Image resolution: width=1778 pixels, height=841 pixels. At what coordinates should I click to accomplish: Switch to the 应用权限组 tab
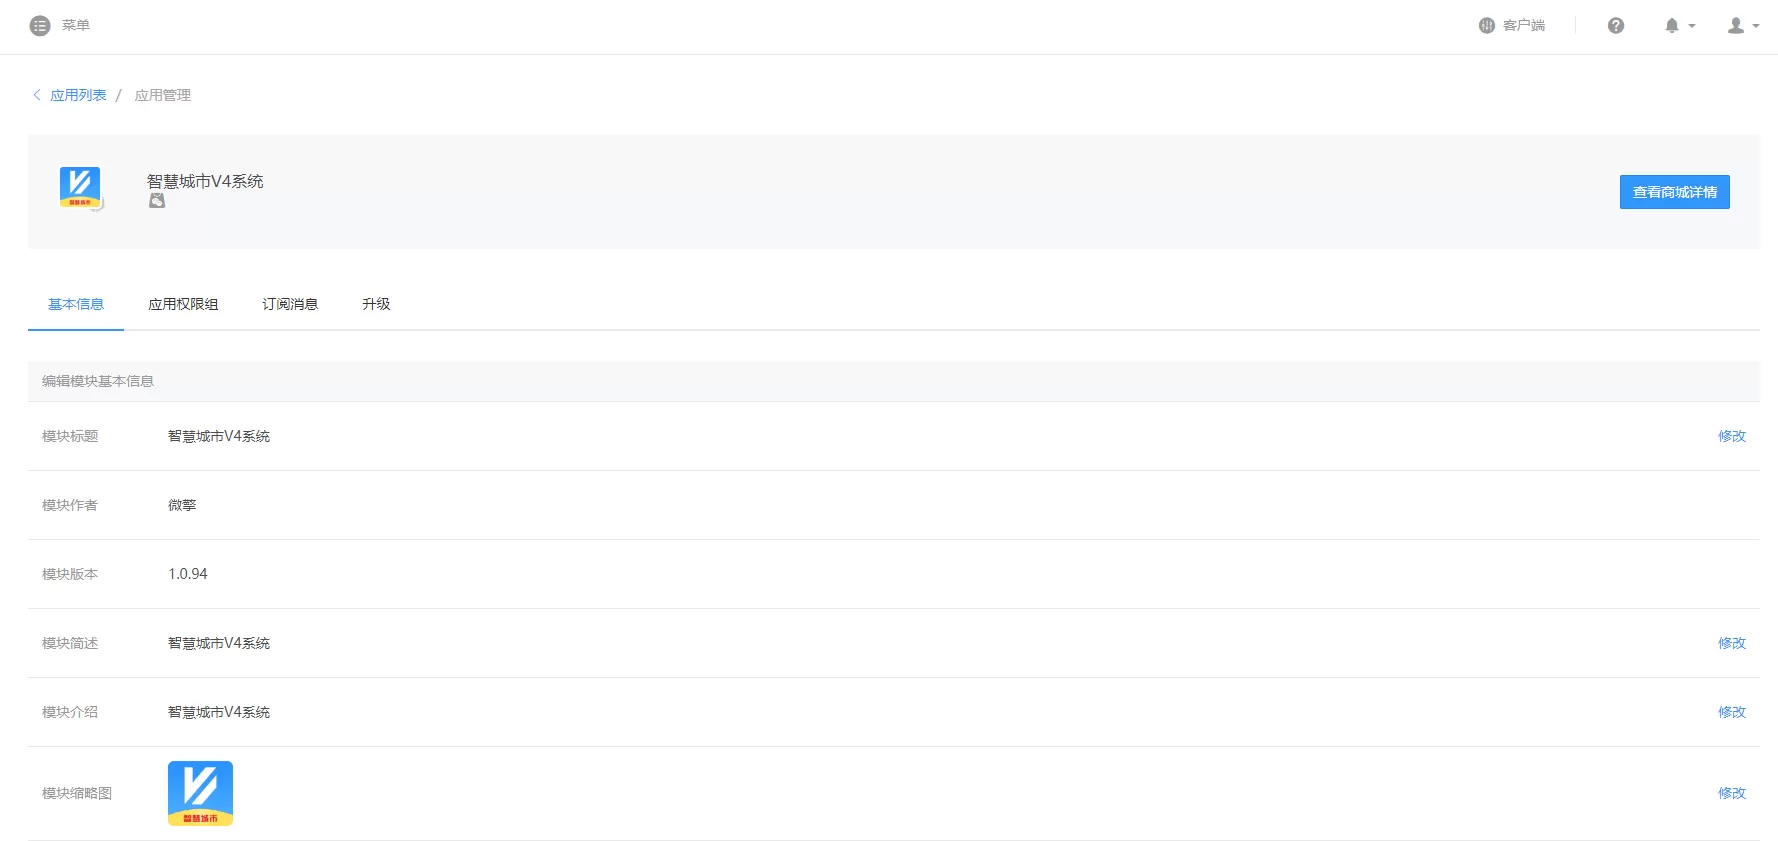[183, 304]
